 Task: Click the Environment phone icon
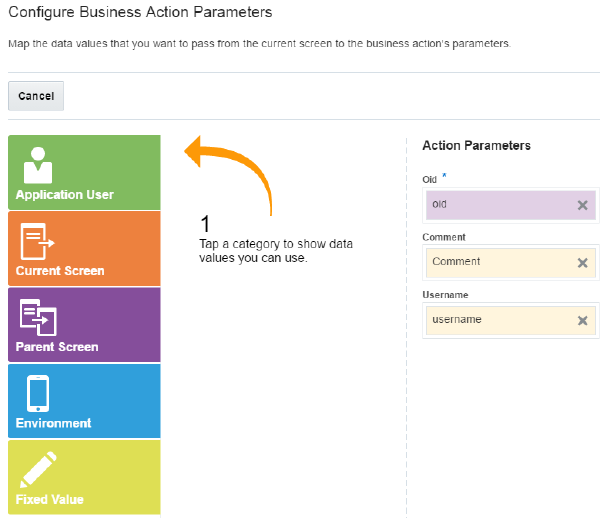coord(37,393)
